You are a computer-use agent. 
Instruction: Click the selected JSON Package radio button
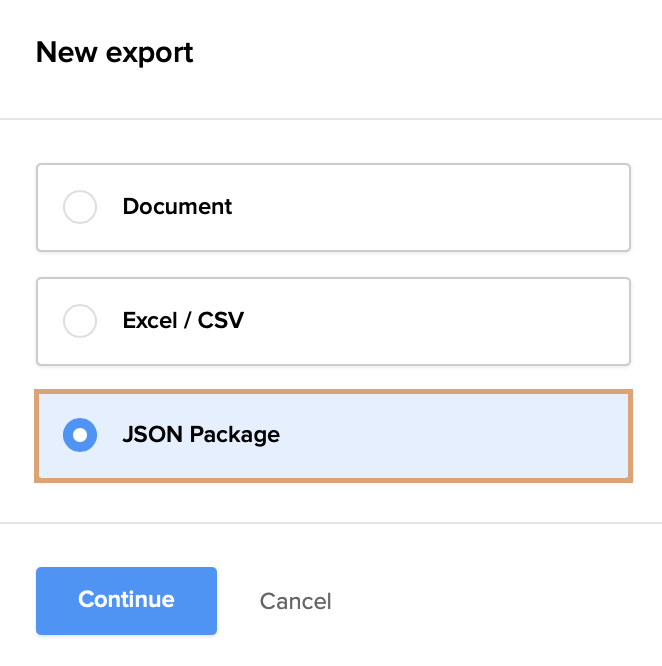[x=80, y=435]
